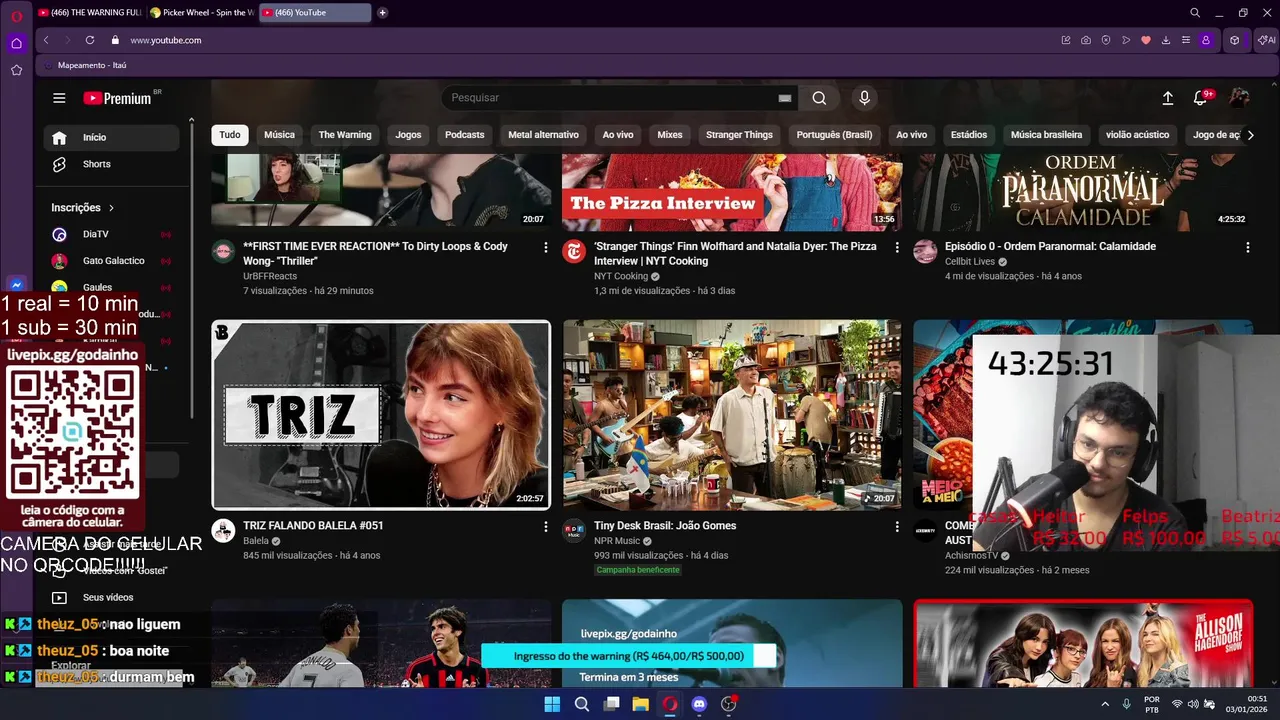Switch to THE WARNING FULL browser tab
Image resolution: width=1280 pixels, height=720 pixels.
pos(90,13)
